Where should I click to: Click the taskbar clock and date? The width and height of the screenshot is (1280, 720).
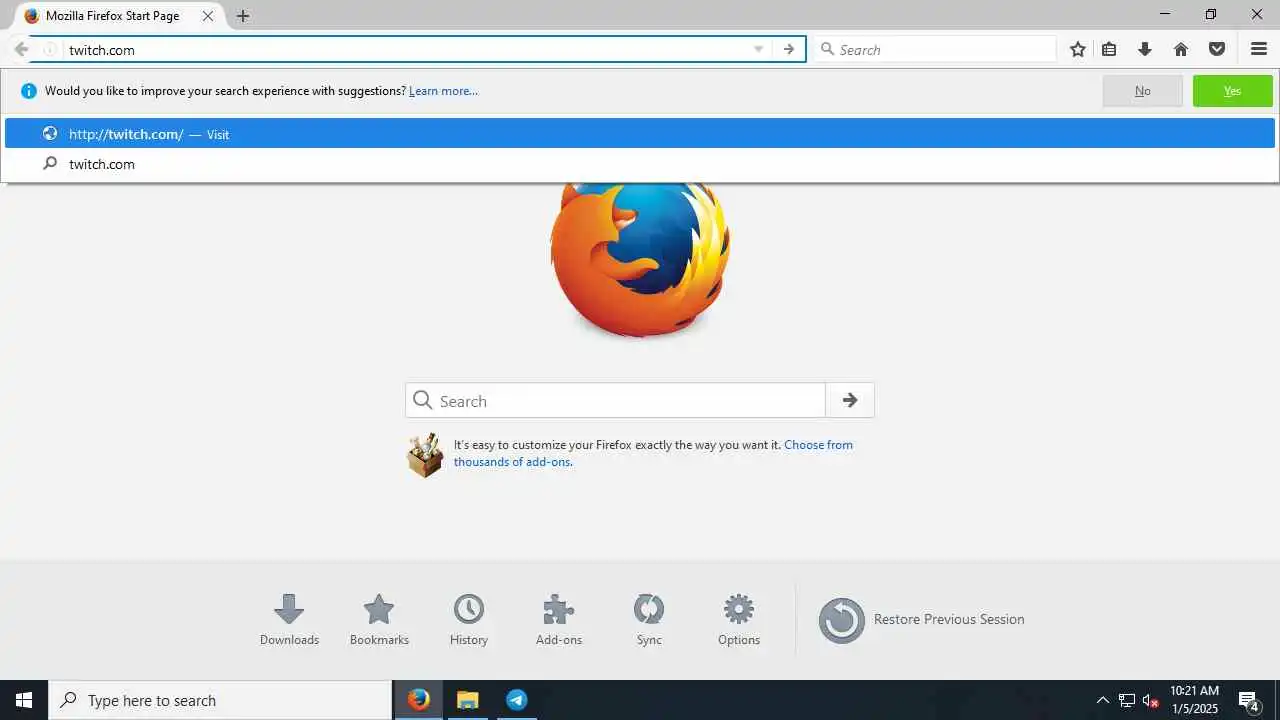click(1194, 700)
